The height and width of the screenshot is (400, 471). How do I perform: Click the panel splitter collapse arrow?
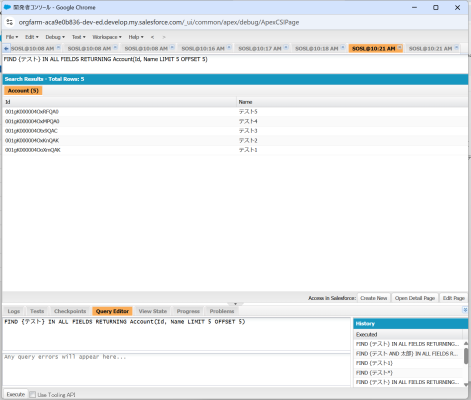235,304
